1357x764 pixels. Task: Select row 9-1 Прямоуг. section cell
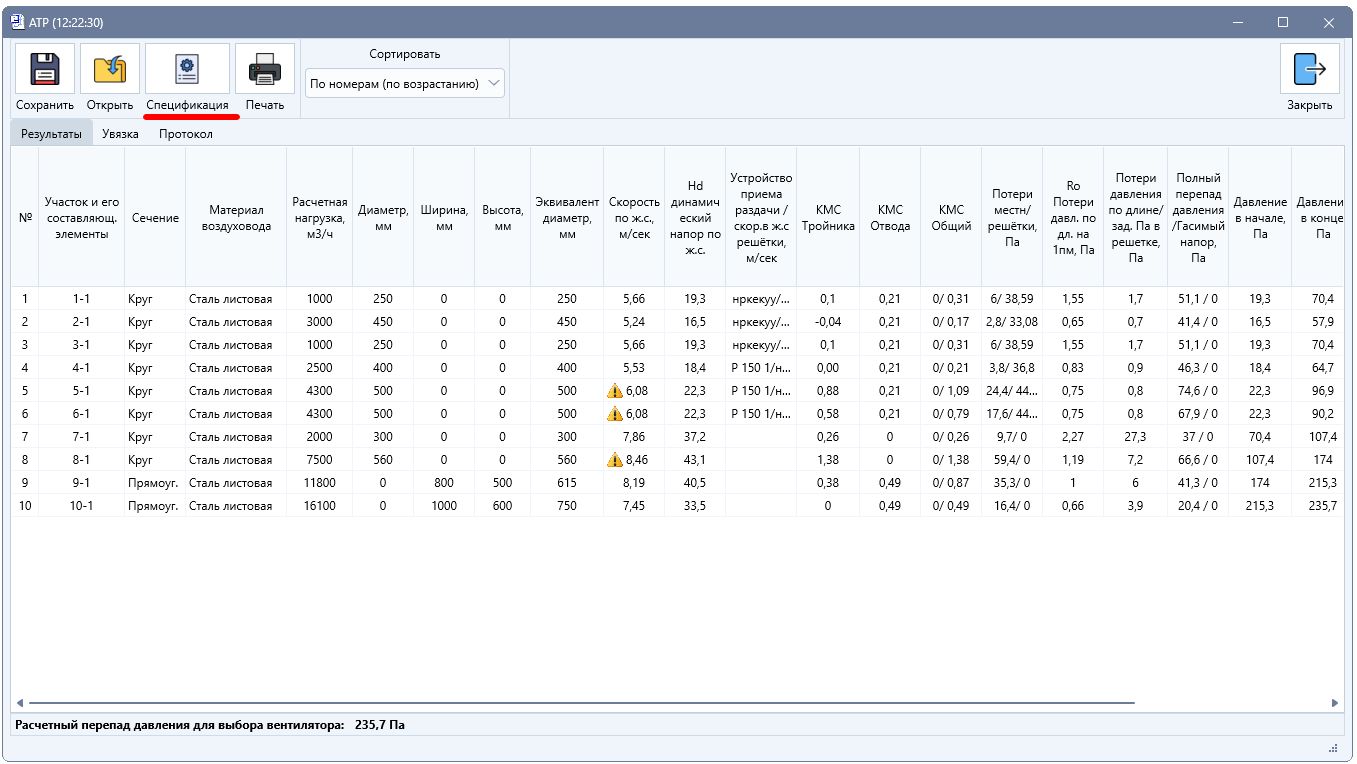[155, 483]
